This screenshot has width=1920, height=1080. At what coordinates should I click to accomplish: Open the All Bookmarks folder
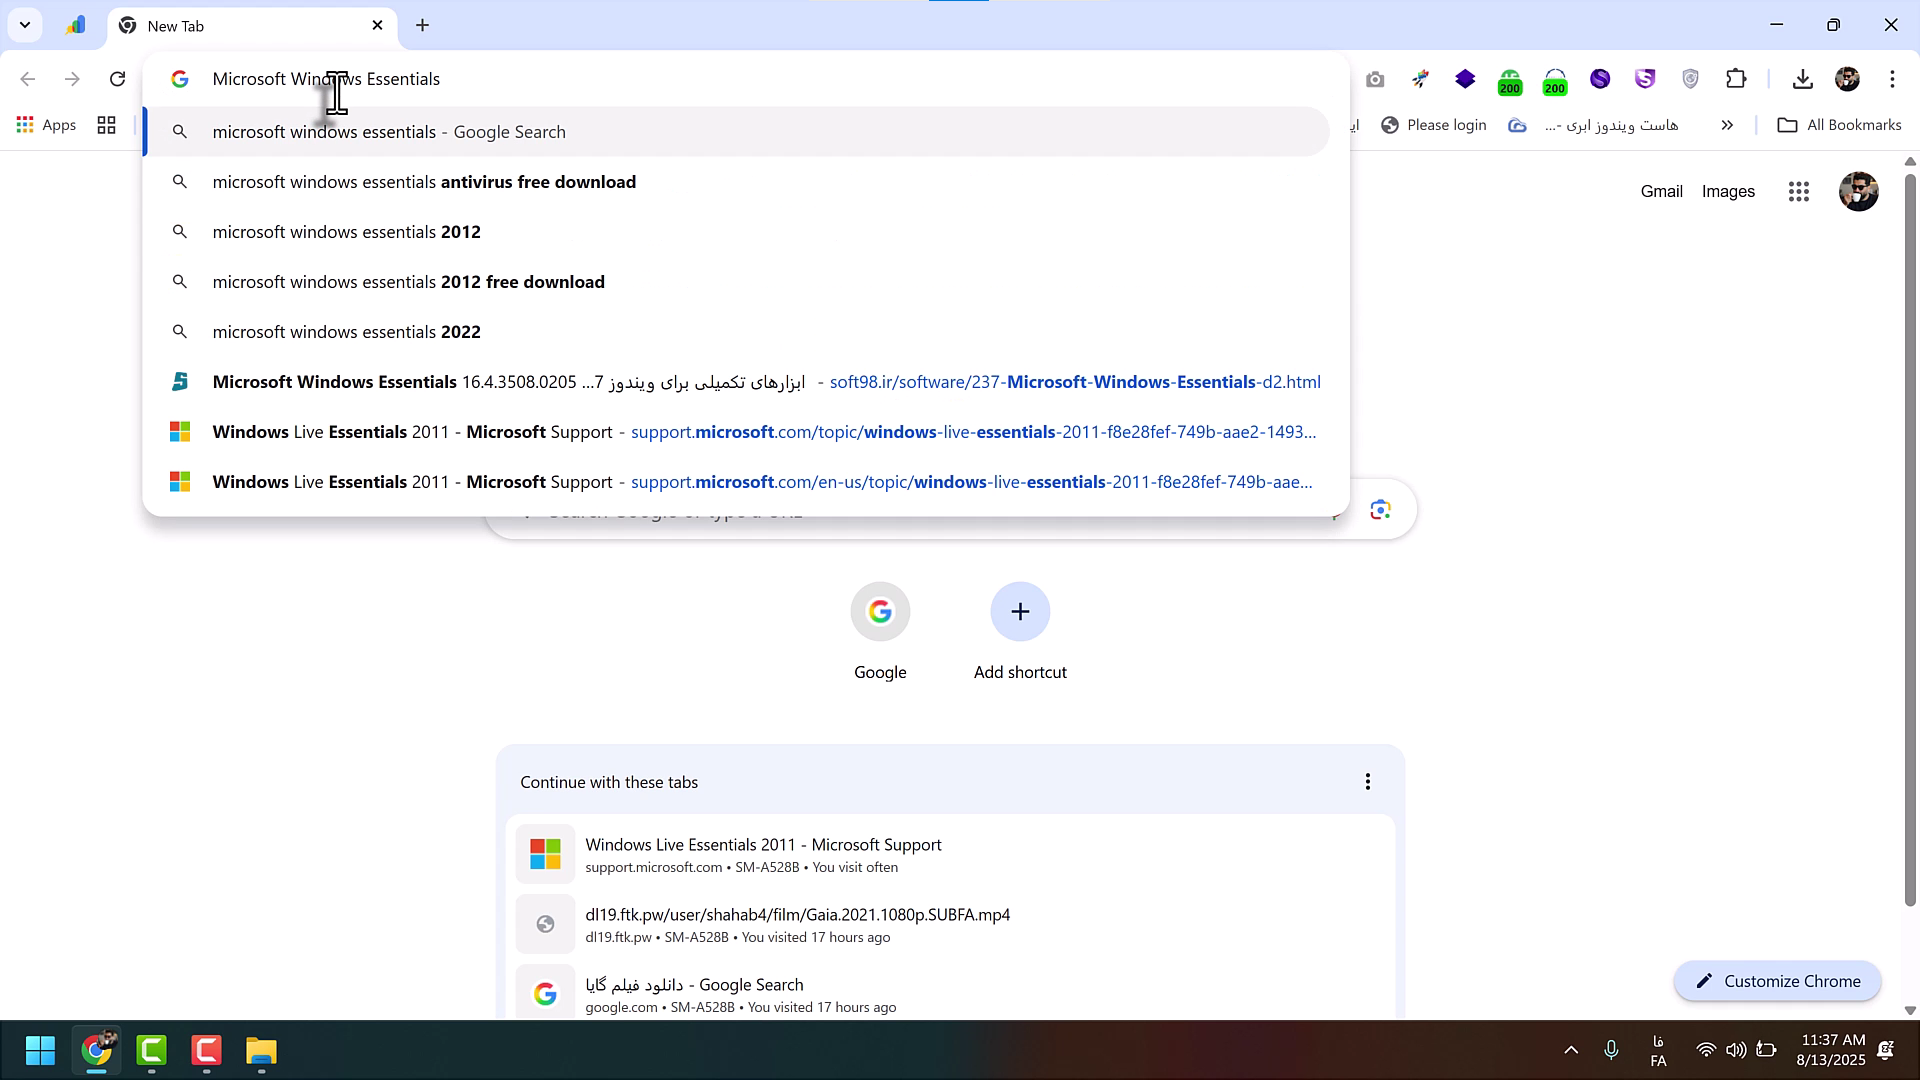[x=1839, y=125]
